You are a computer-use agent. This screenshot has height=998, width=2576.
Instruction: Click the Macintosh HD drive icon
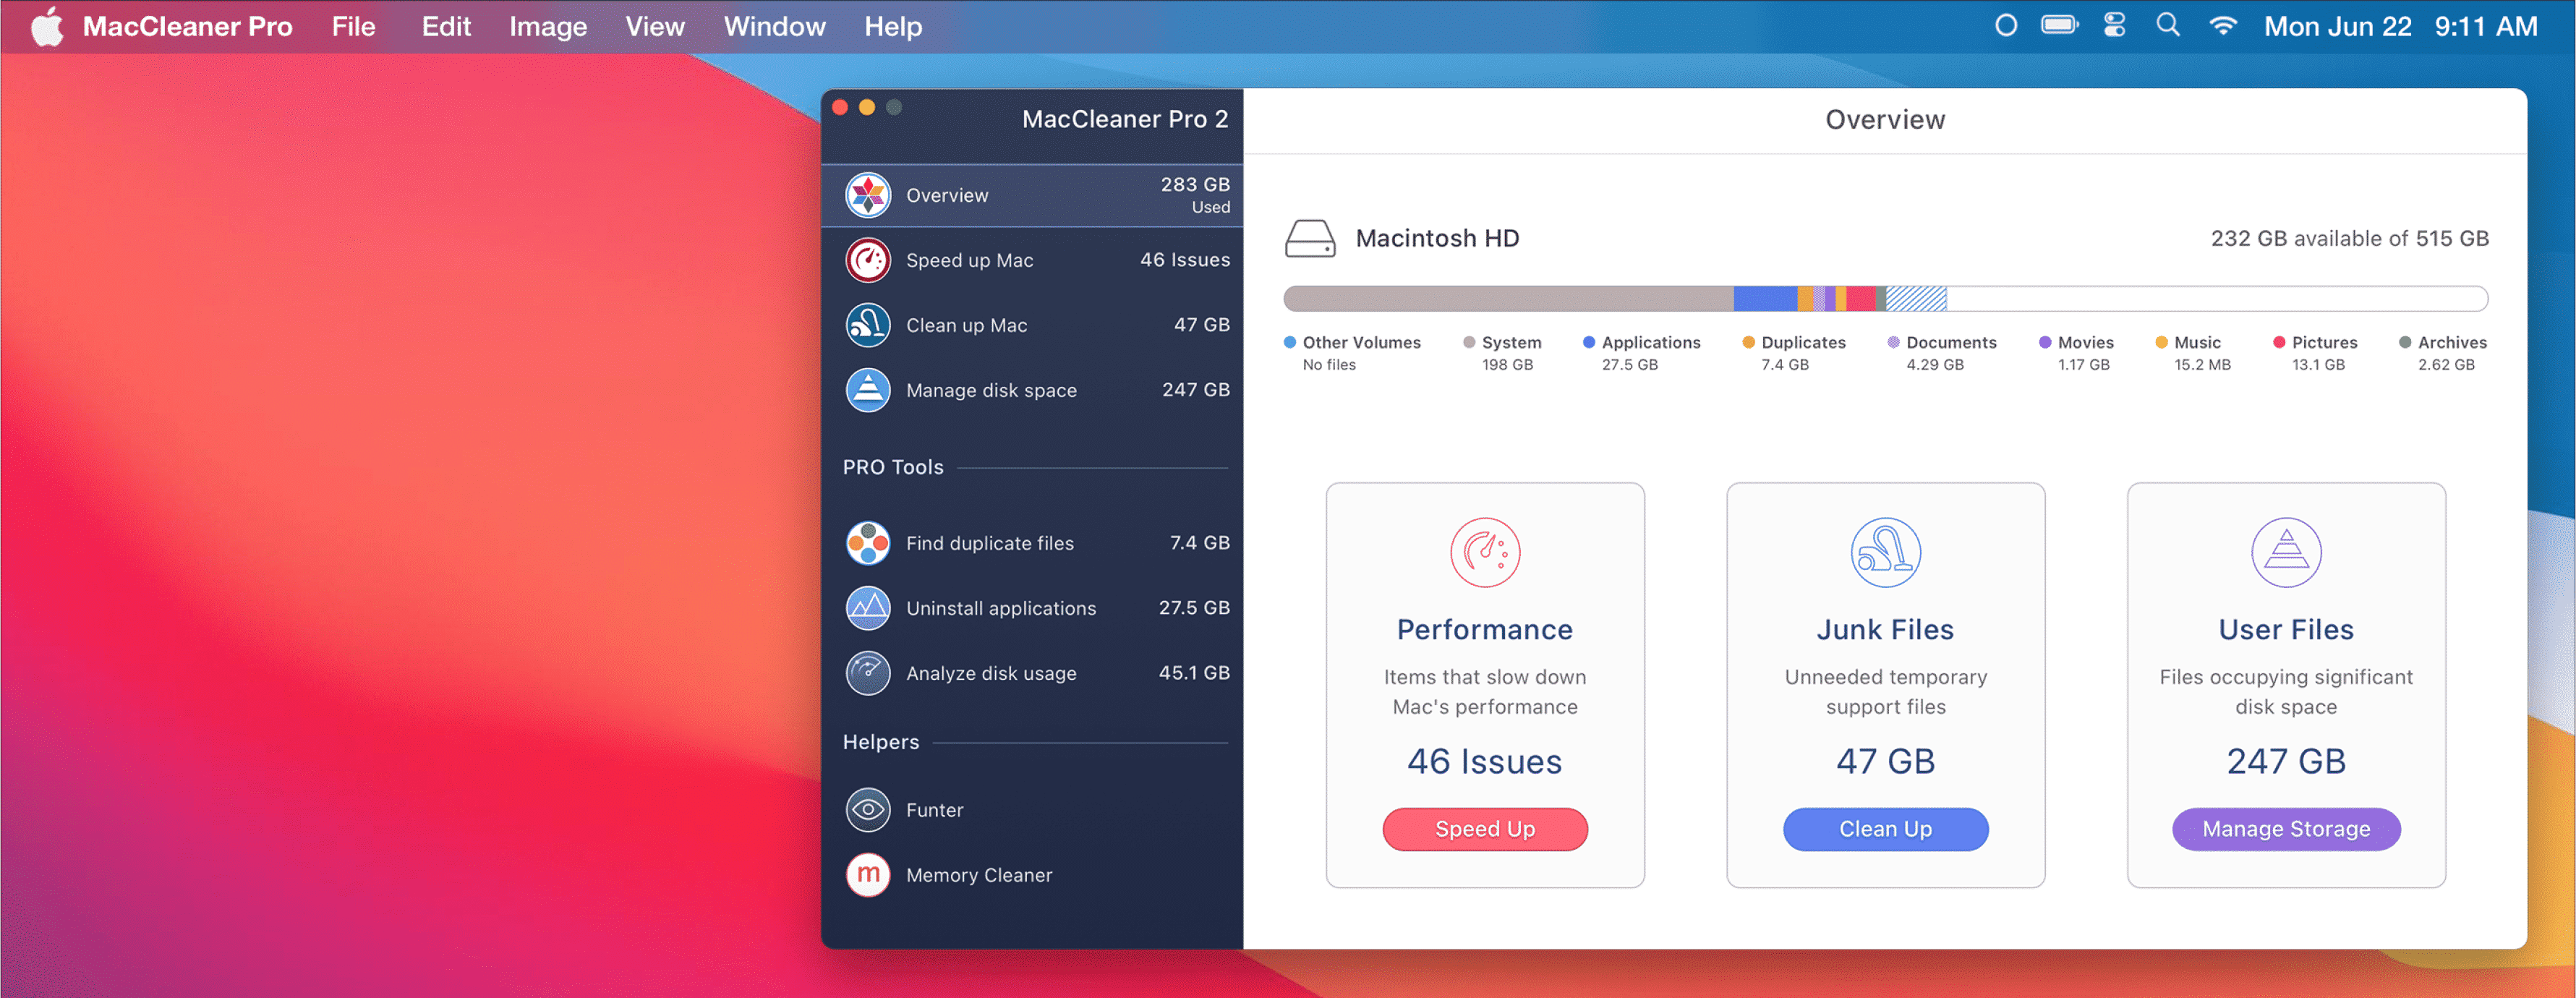tap(1309, 239)
